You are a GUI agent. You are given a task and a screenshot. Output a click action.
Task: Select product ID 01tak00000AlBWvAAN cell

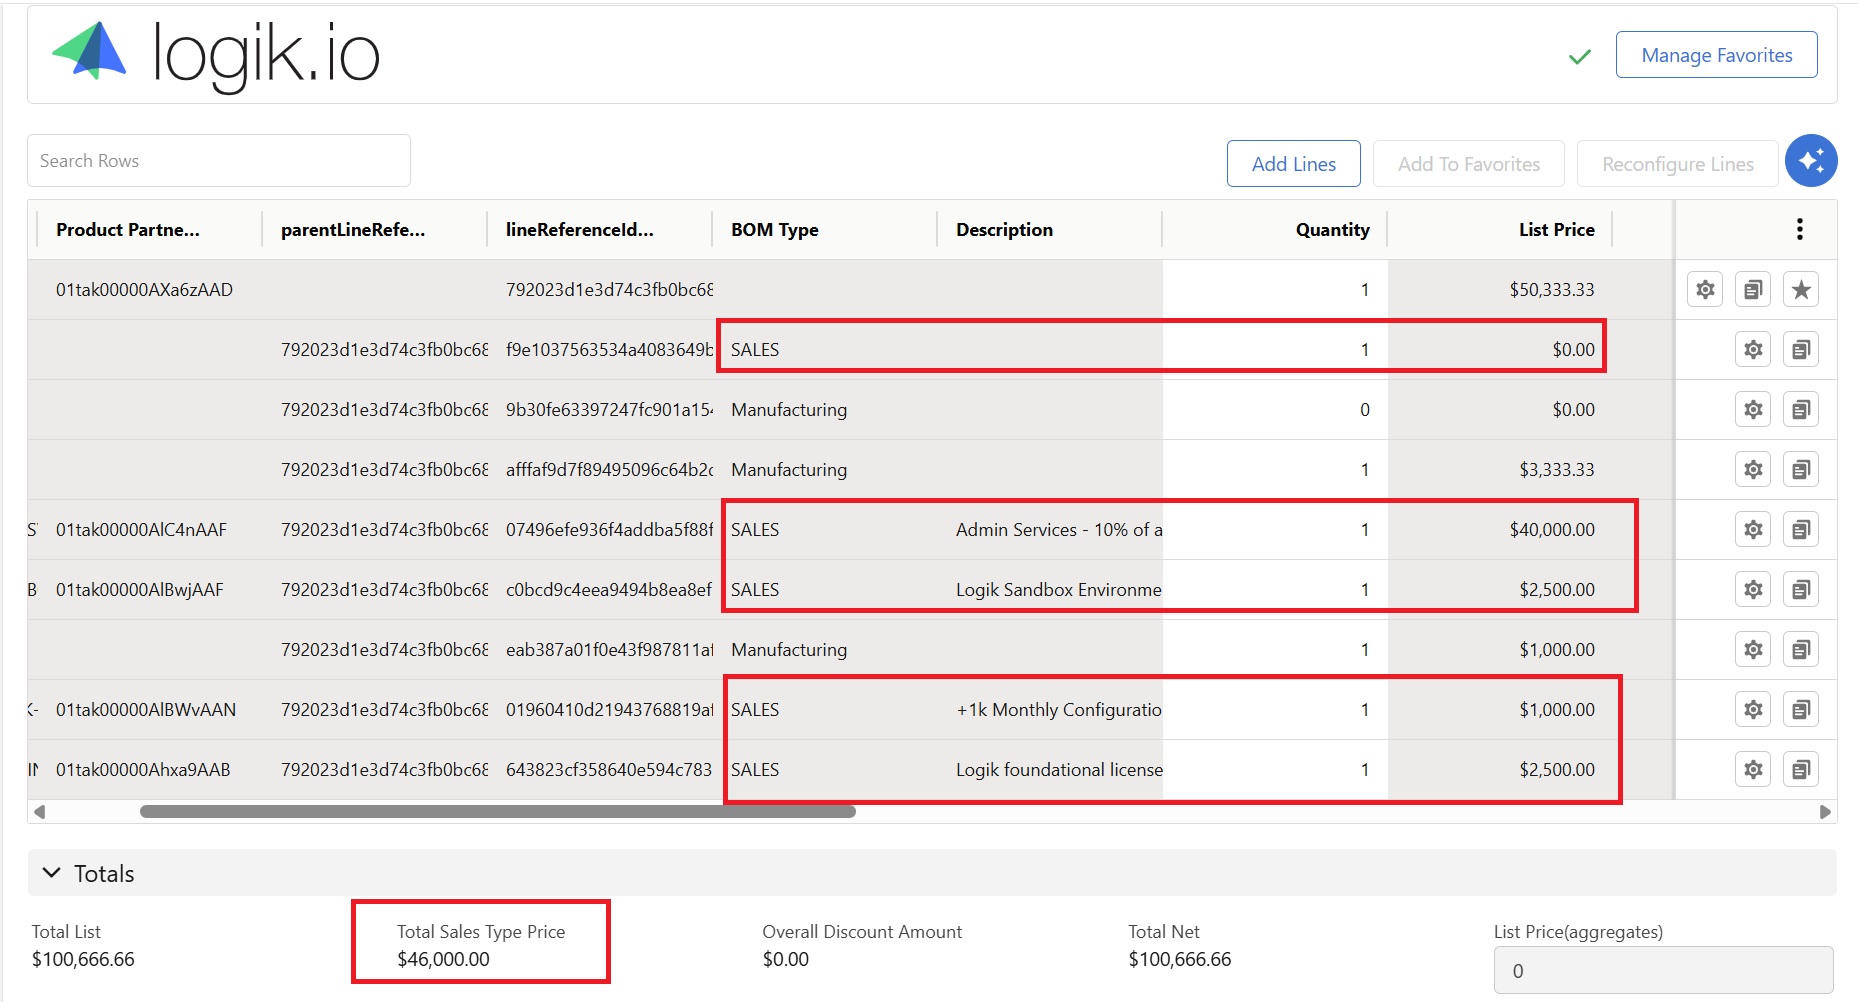point(146,710)
